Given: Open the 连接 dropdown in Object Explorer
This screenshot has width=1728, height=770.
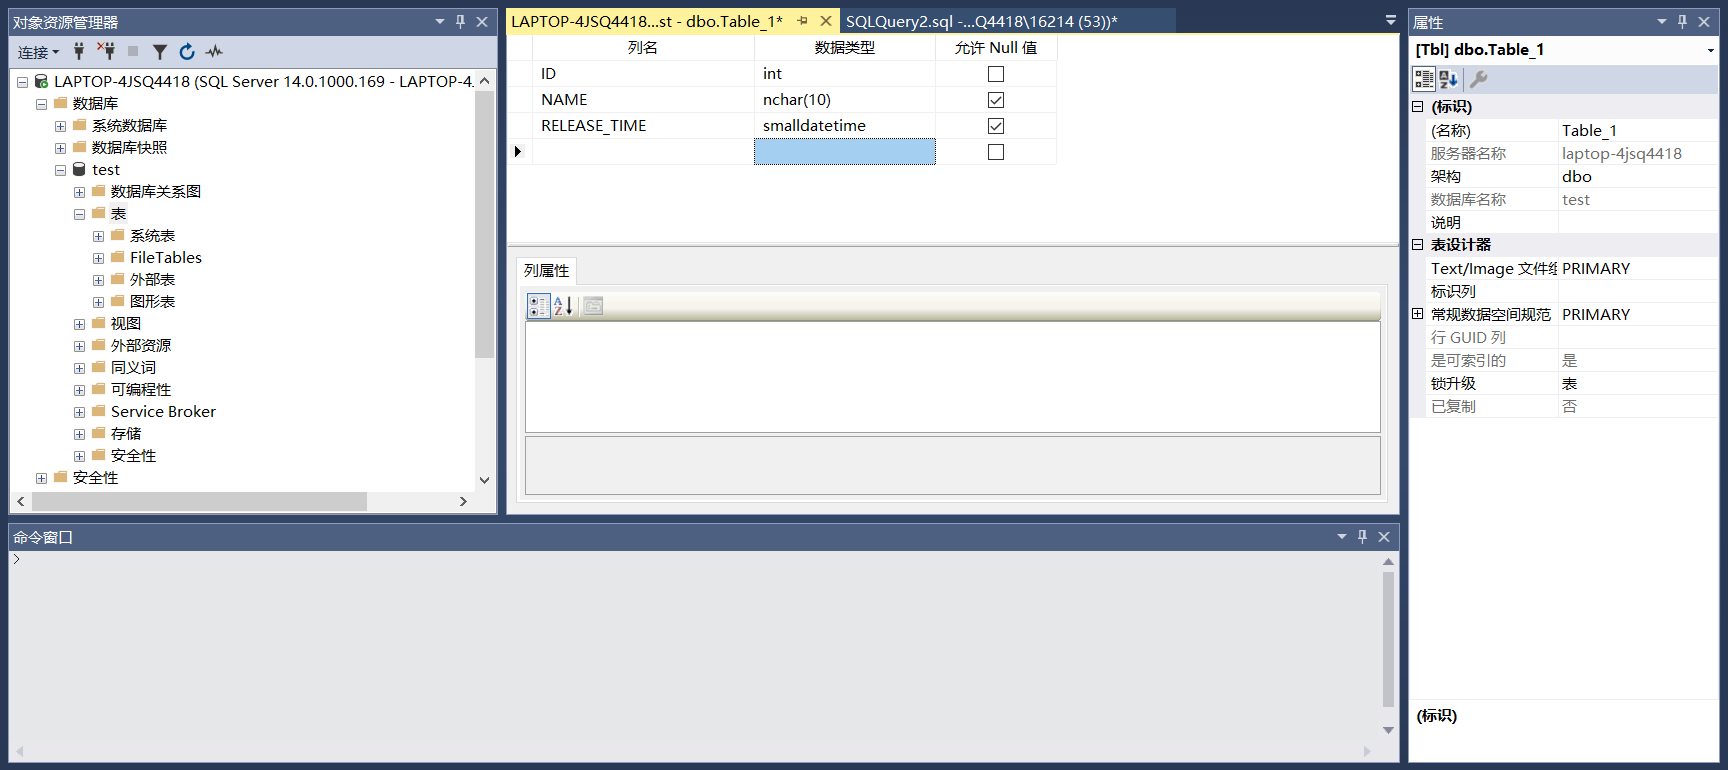Looking at the screenshot, I should pos(38,52).
